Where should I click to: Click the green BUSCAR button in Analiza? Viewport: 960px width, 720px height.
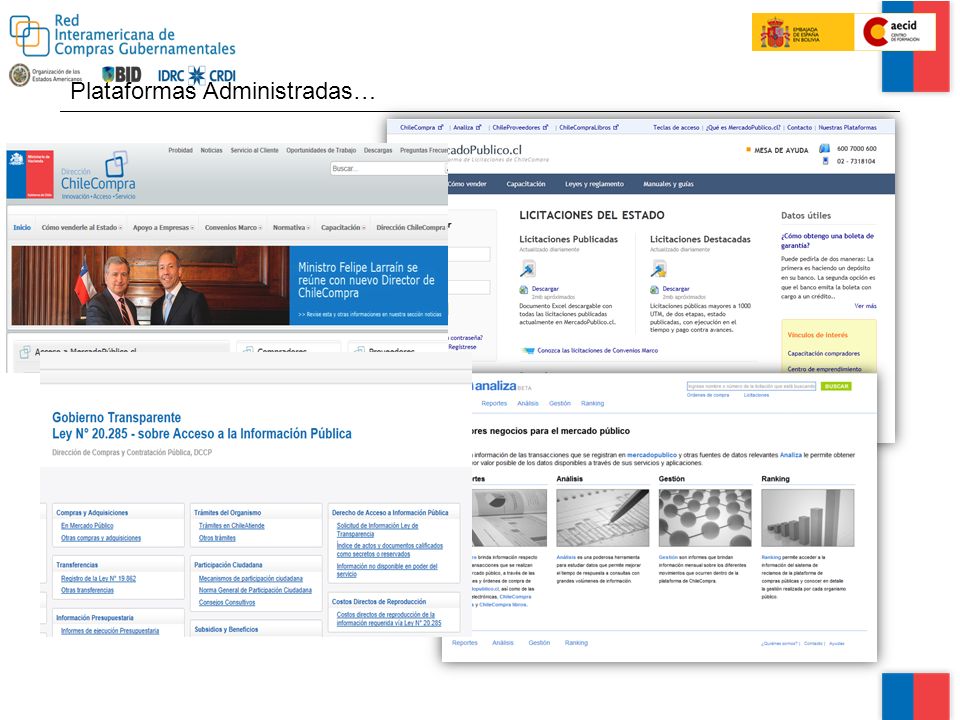pos(836,386)
